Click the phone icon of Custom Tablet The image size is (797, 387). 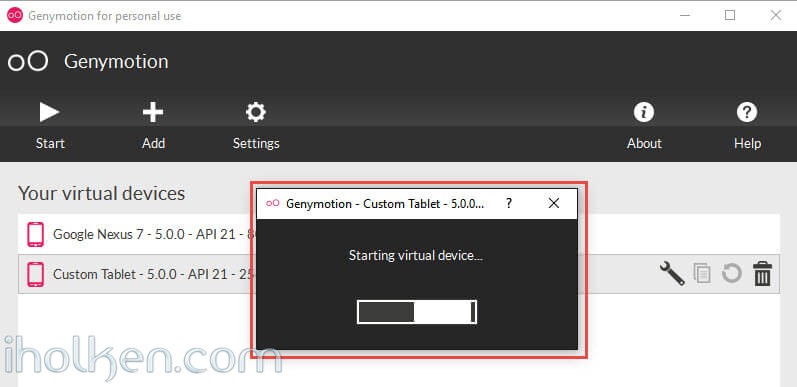[x=35, y=274]
